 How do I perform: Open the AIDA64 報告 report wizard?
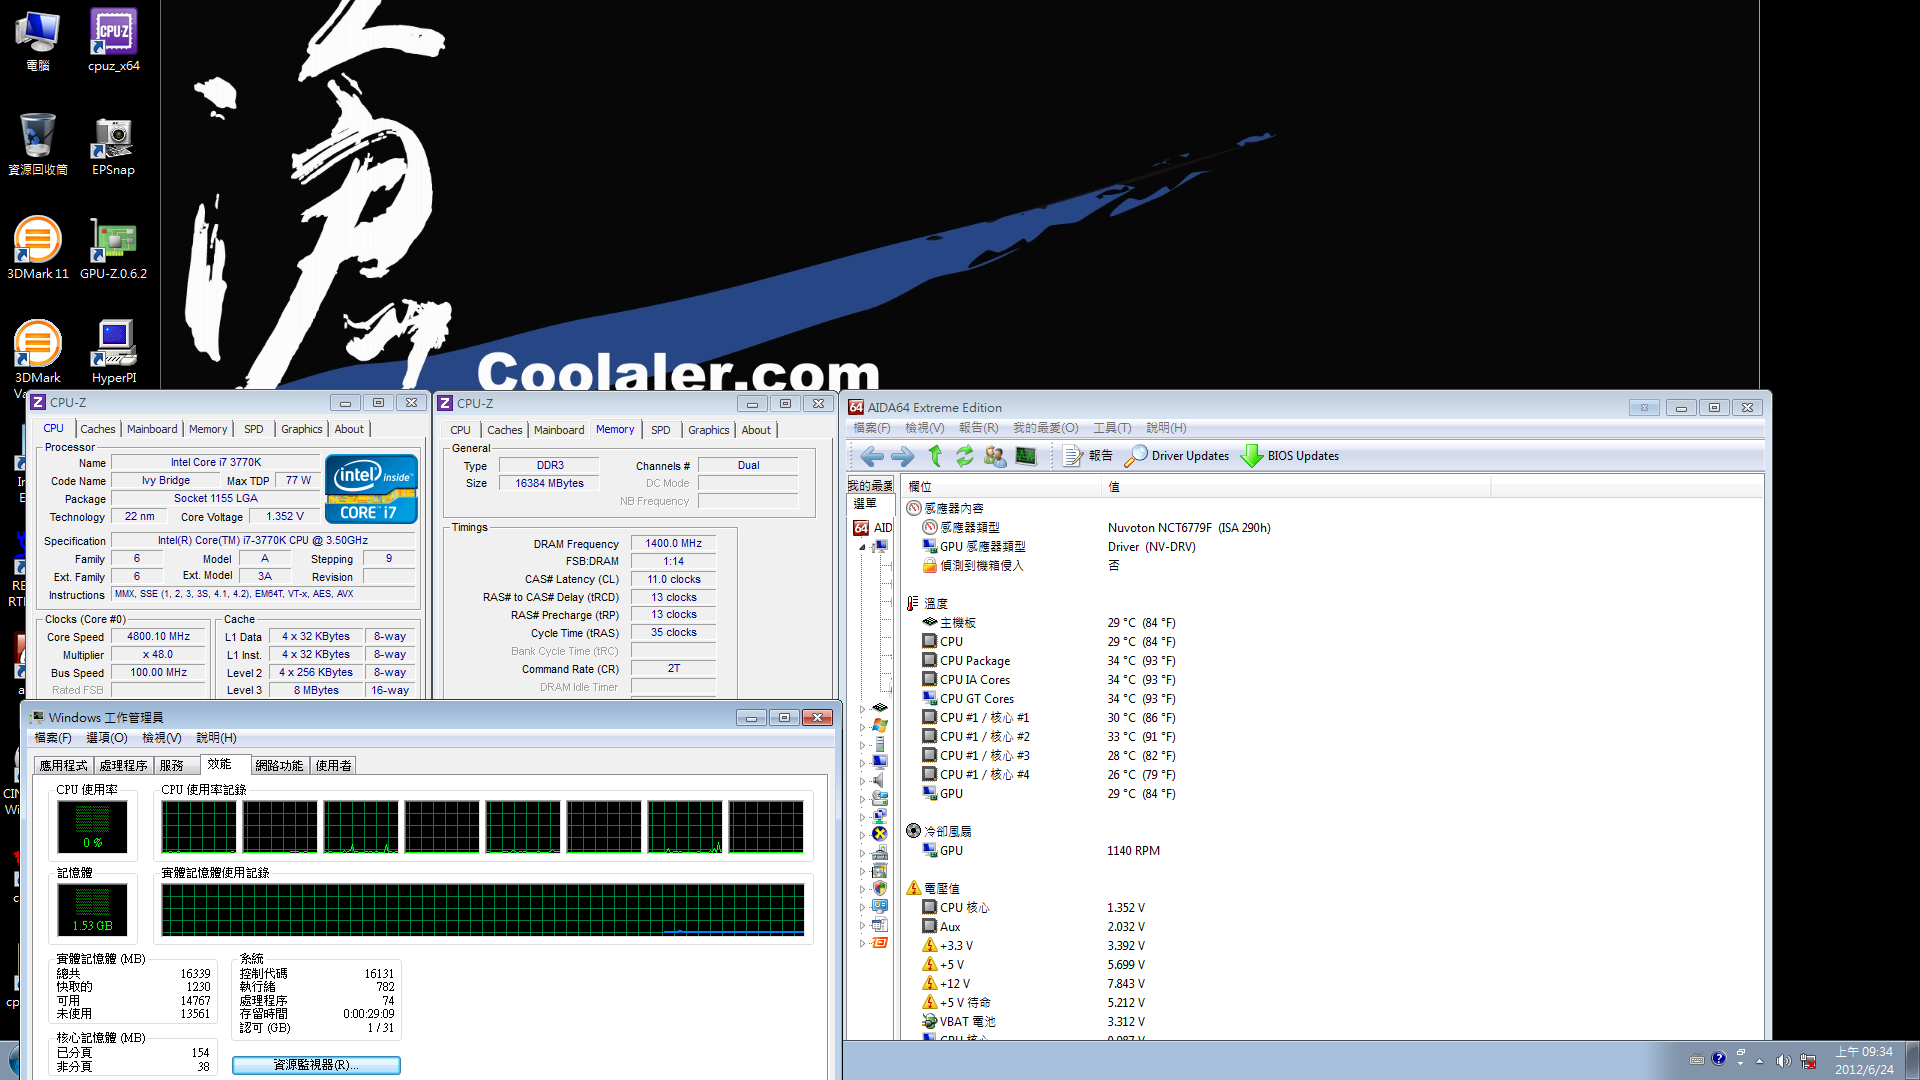pos(1088,456)
